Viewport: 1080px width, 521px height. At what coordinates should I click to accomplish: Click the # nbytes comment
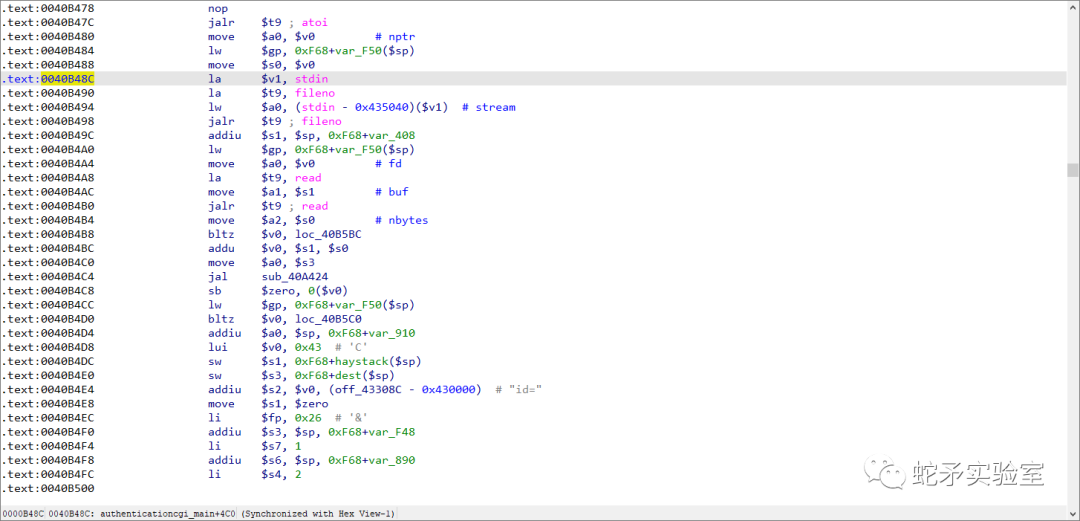tap(402, 221)
